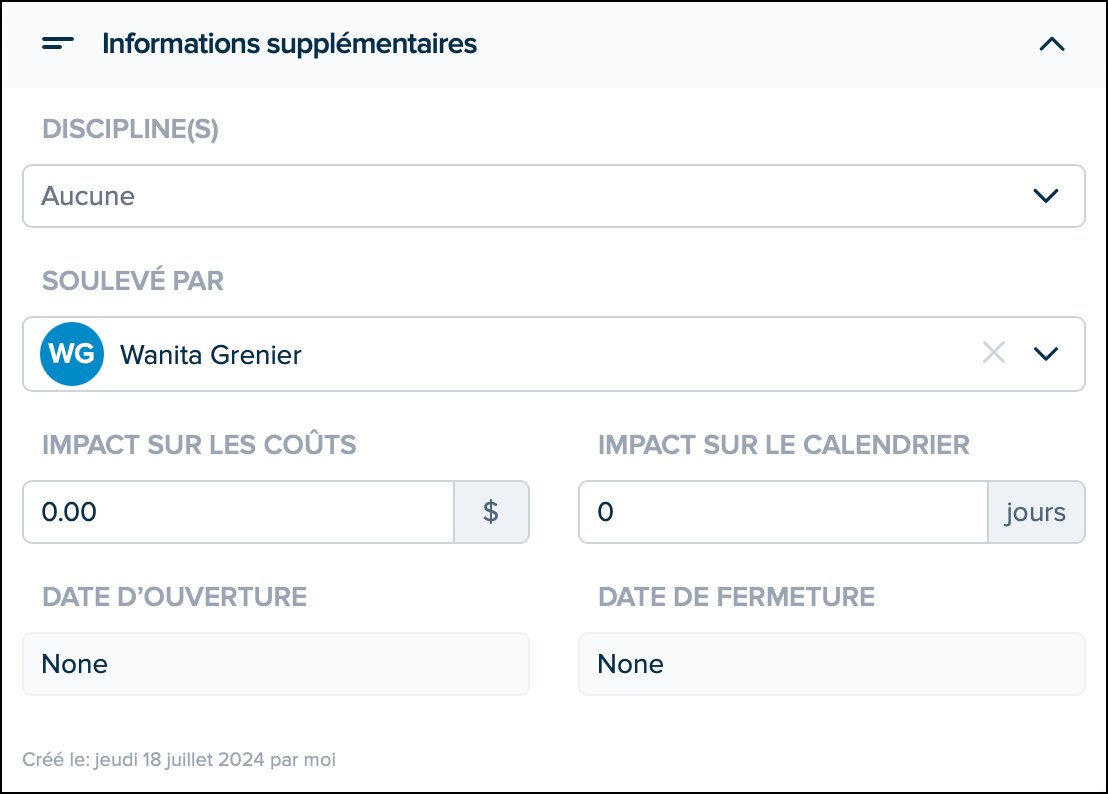This screenshot has width=1108, height=794.
Task: Click the jours unit addon
Action: [1036, 512]
